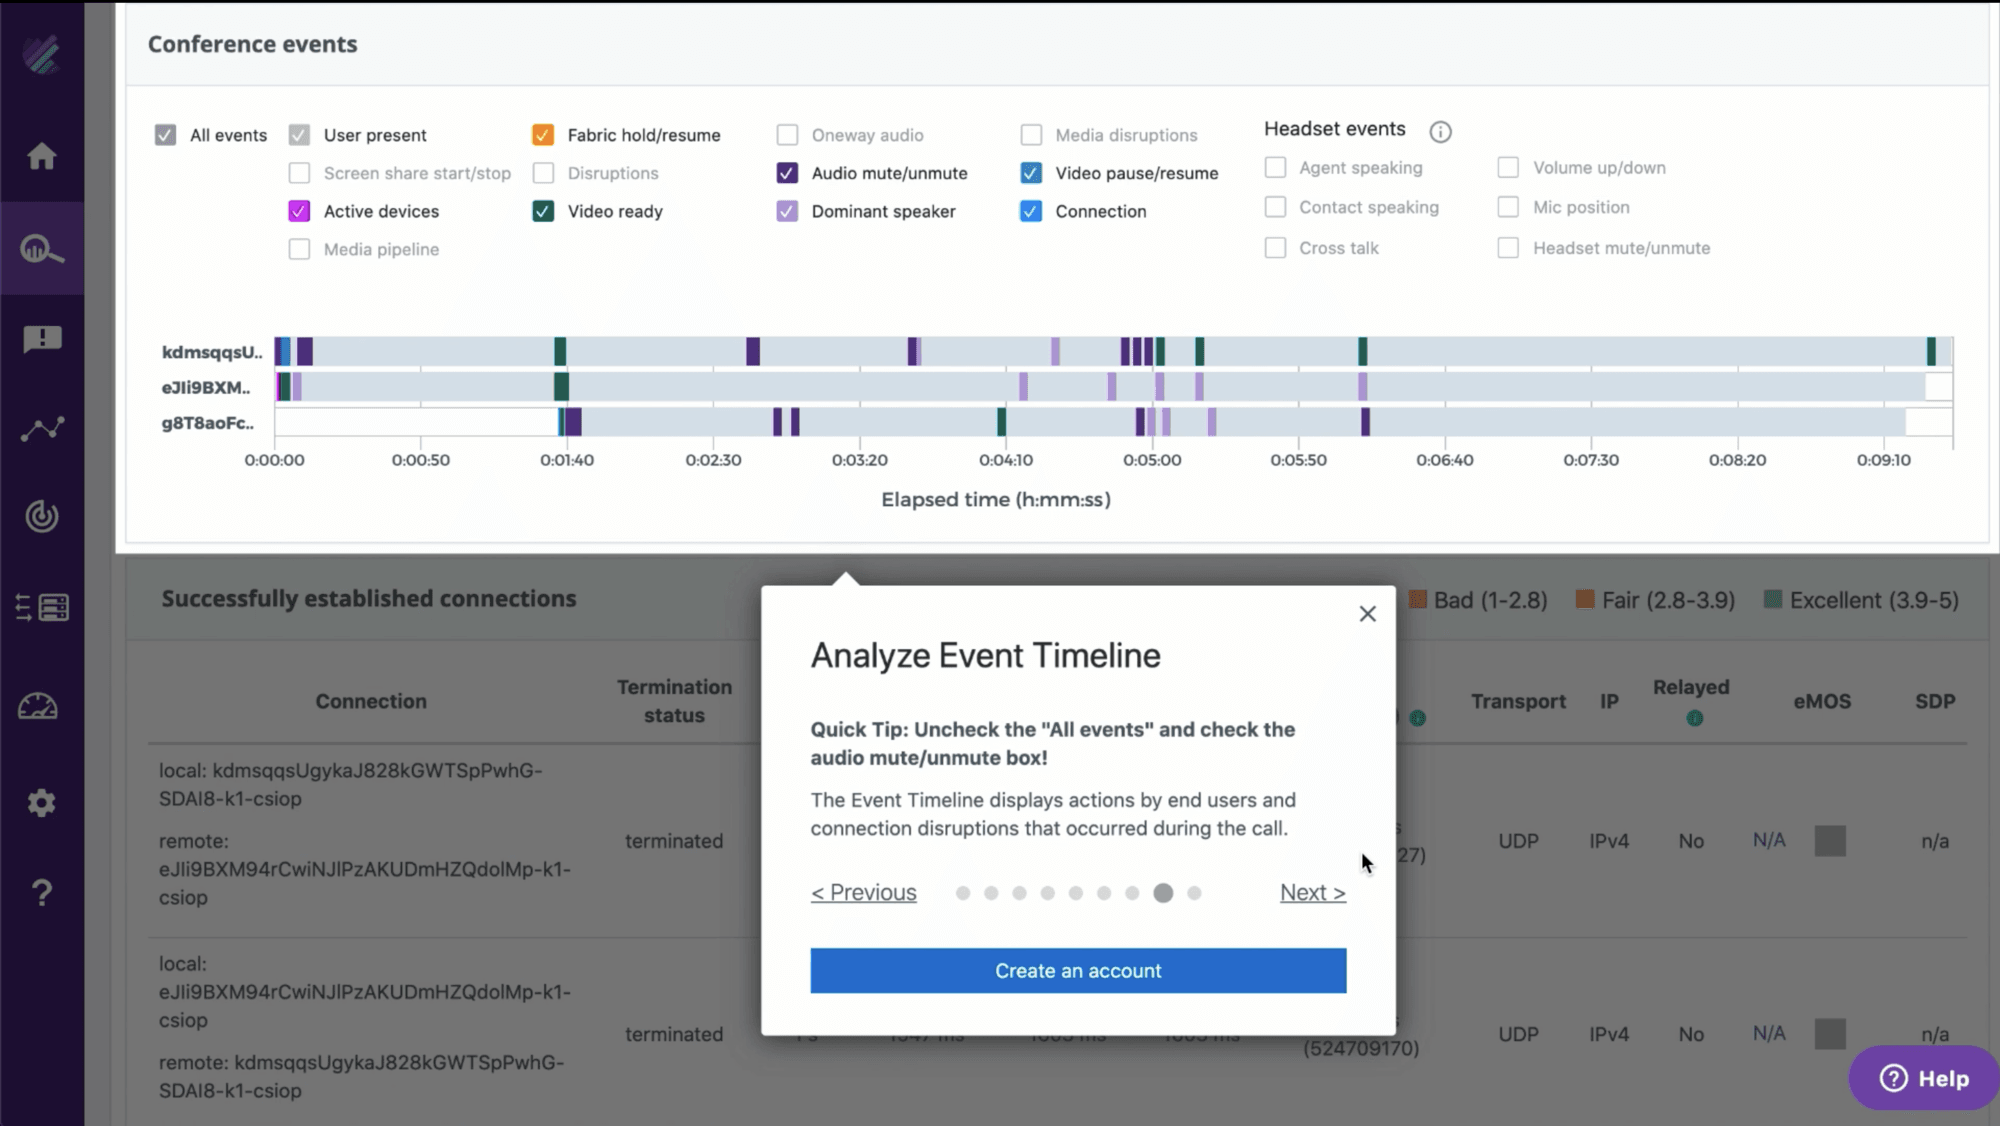Open the alerts message sidebar icon
The height and width of the screenshot is (1126, 2000).
coord(42,339)
